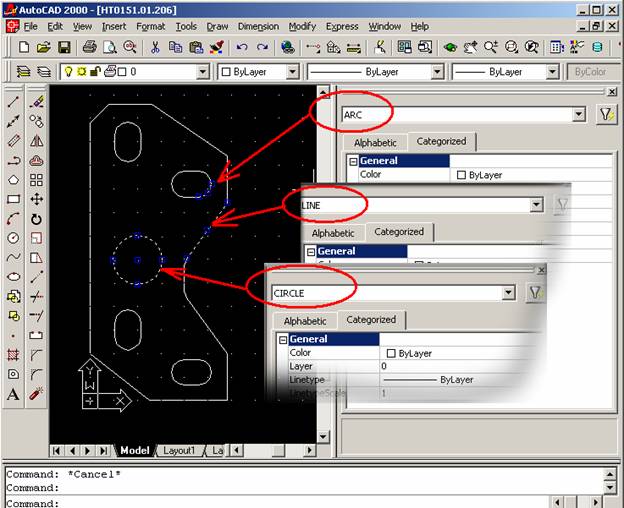The height and width of the screenshot is (508, 624).
Task: Open the Draw menu
Action: coord(217,27)
